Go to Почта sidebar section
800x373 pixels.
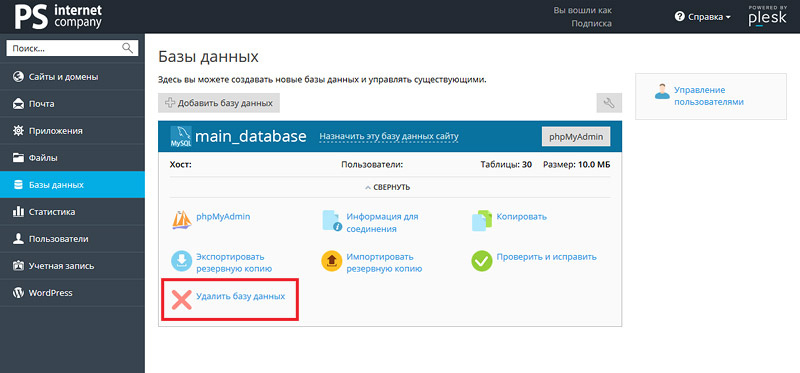pyautogui.click(x=72, y=104)
